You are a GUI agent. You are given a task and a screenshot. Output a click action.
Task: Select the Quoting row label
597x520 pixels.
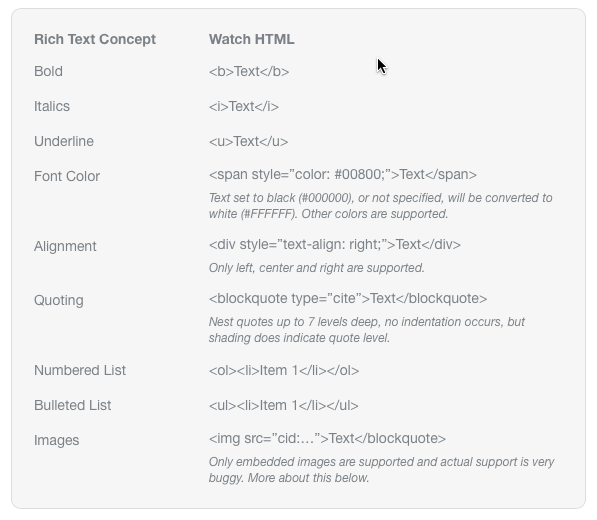pyautogui.click(x=59, y=300)
